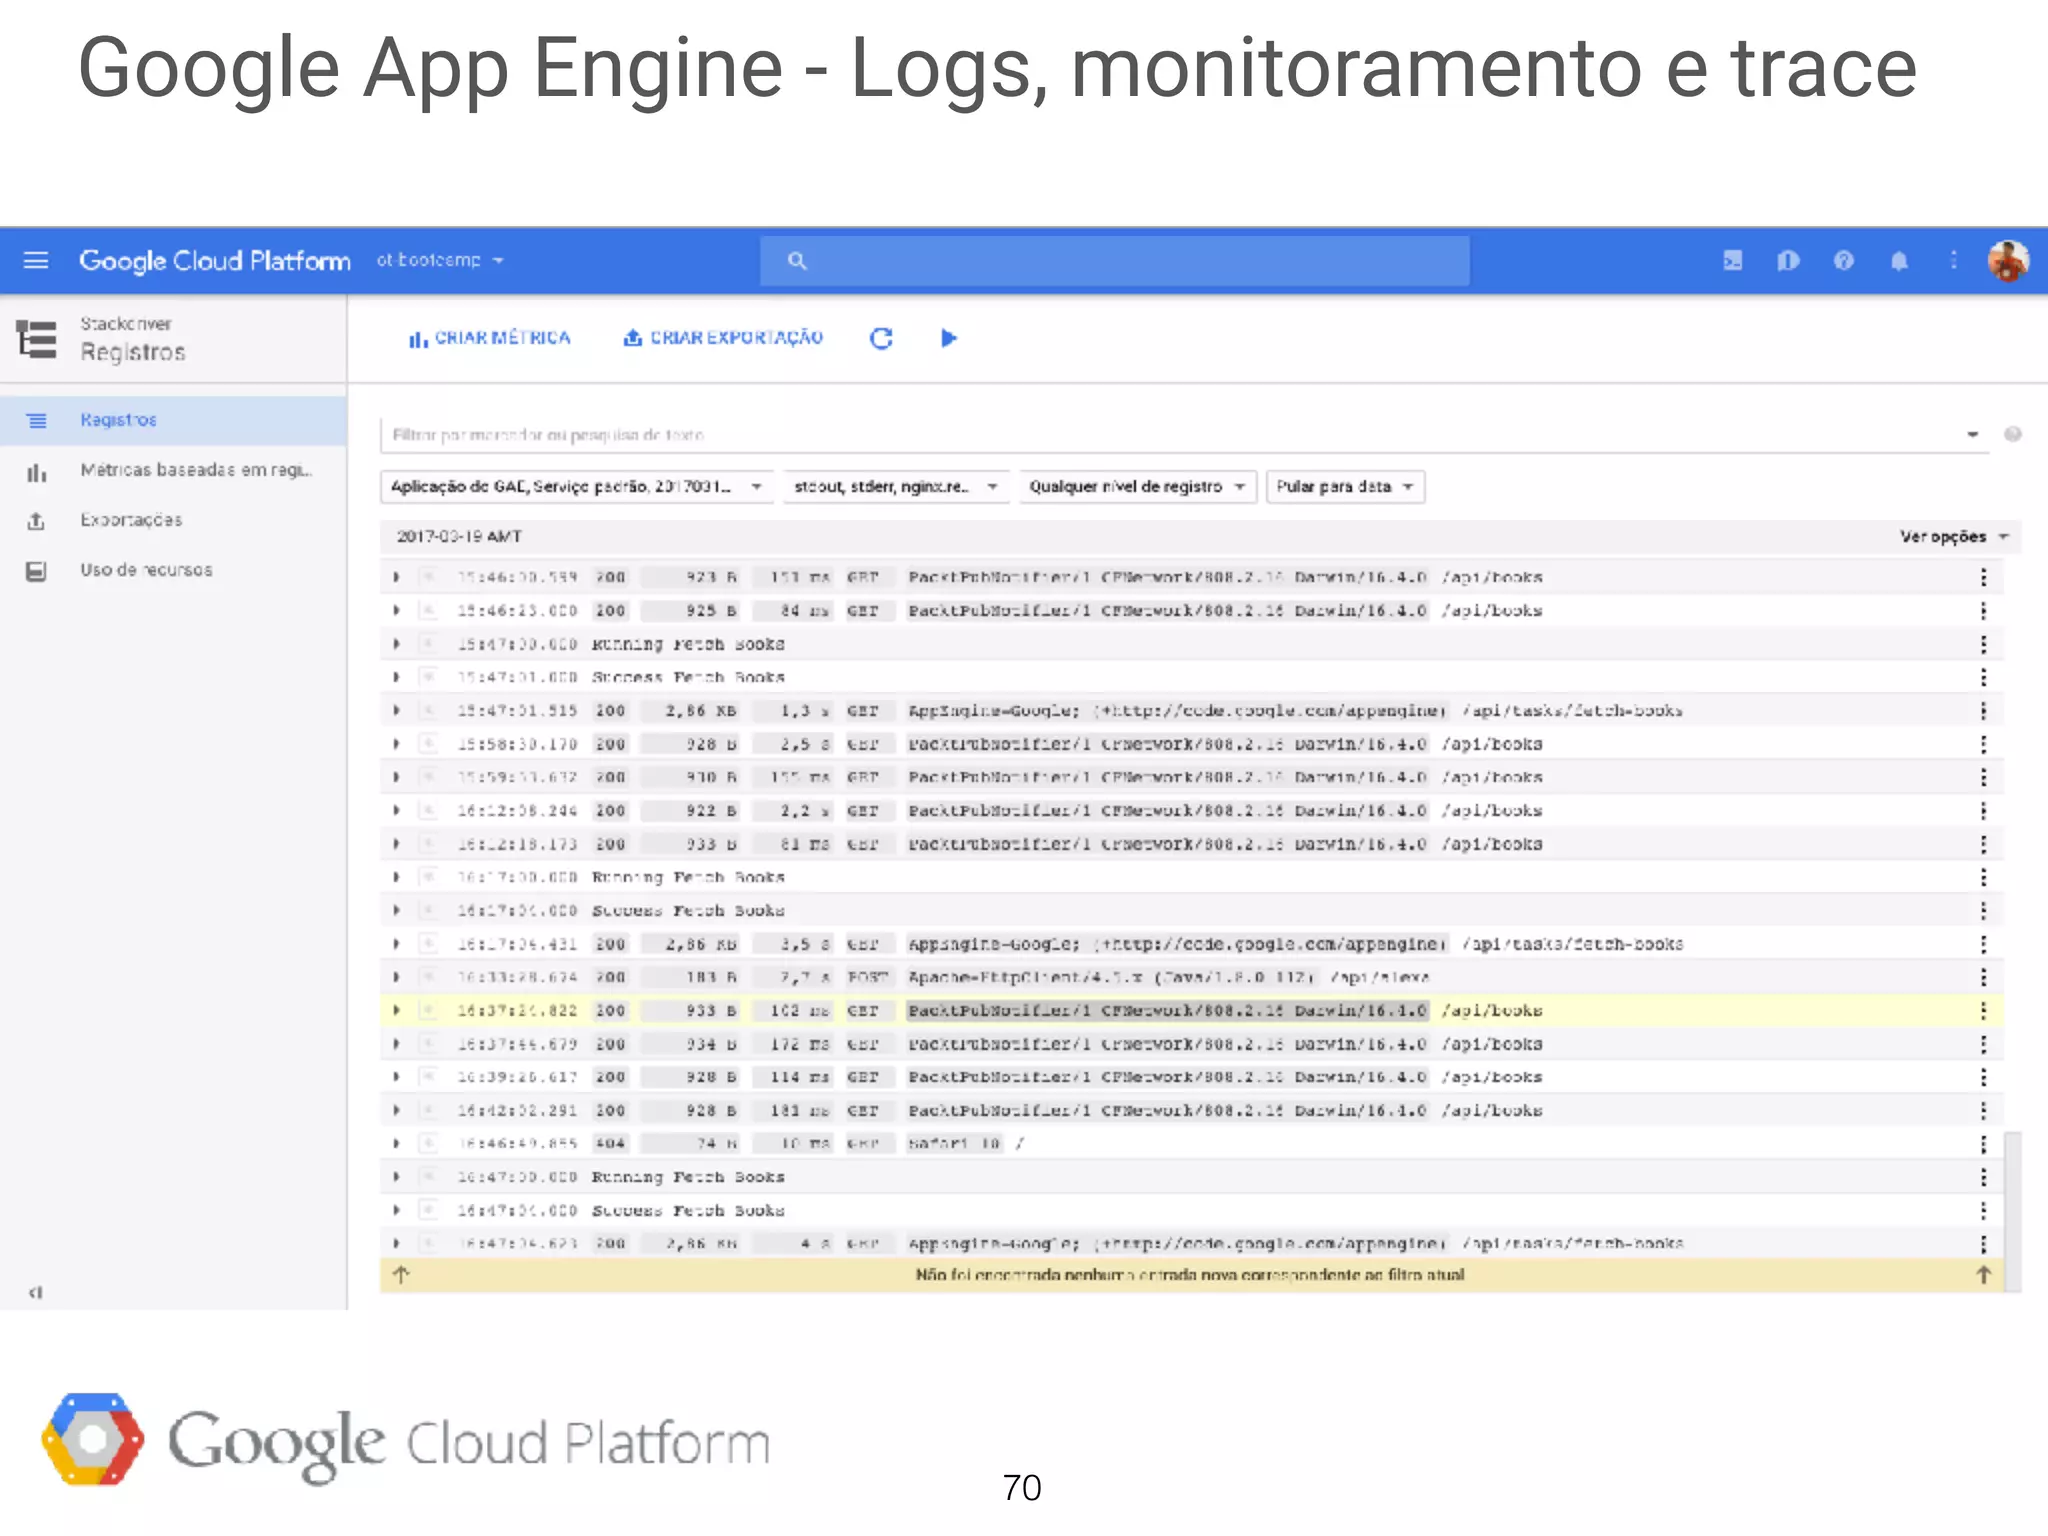Click the user avatar photo
2048x1536 pixels.
(2008, 261)
